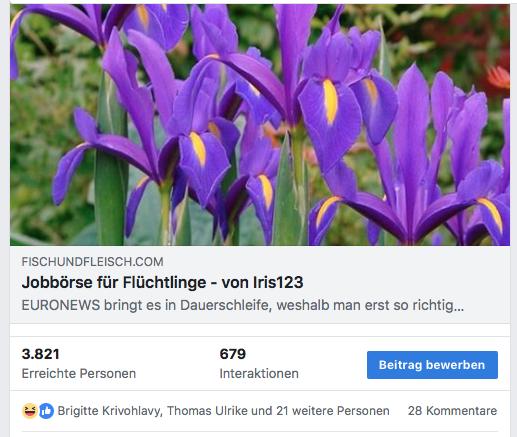Click the laughing Haha reaction emoji
Screen dimensions: 517x437
pos(30,411)
